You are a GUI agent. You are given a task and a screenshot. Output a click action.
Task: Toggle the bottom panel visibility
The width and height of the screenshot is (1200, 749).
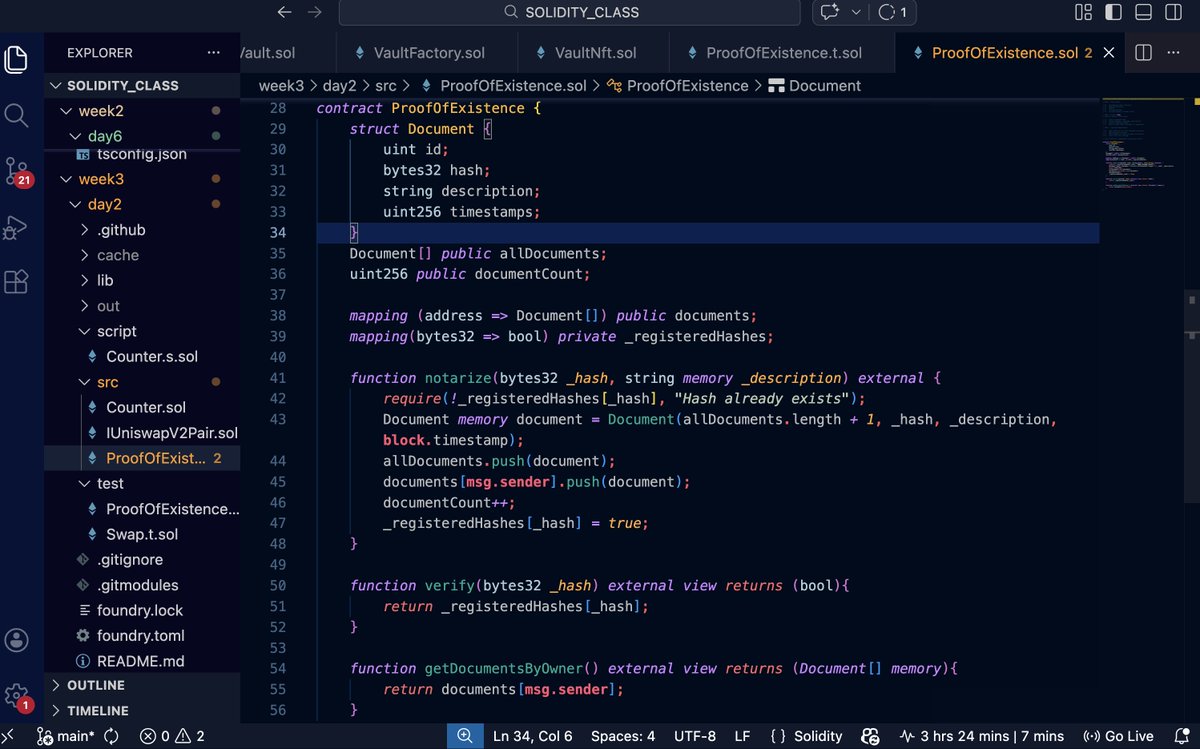(1144, 12)
